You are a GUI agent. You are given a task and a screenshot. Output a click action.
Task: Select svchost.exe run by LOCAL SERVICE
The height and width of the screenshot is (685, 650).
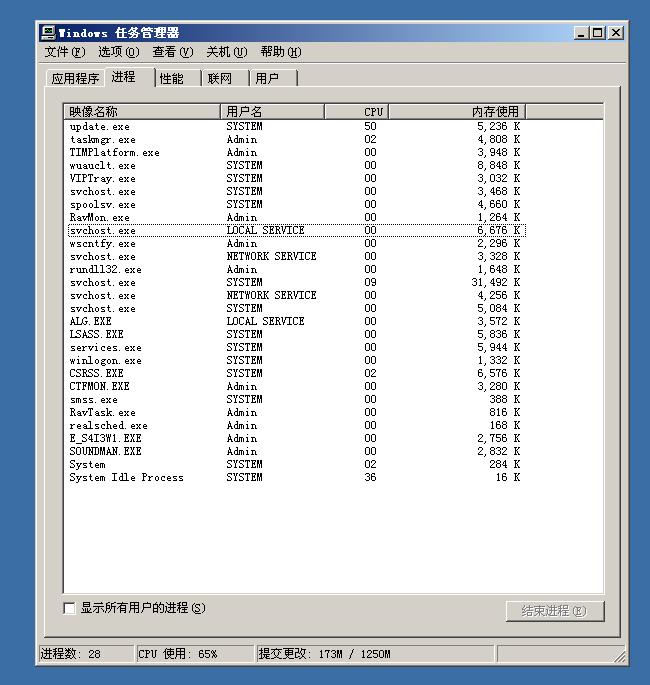[297, 231]
